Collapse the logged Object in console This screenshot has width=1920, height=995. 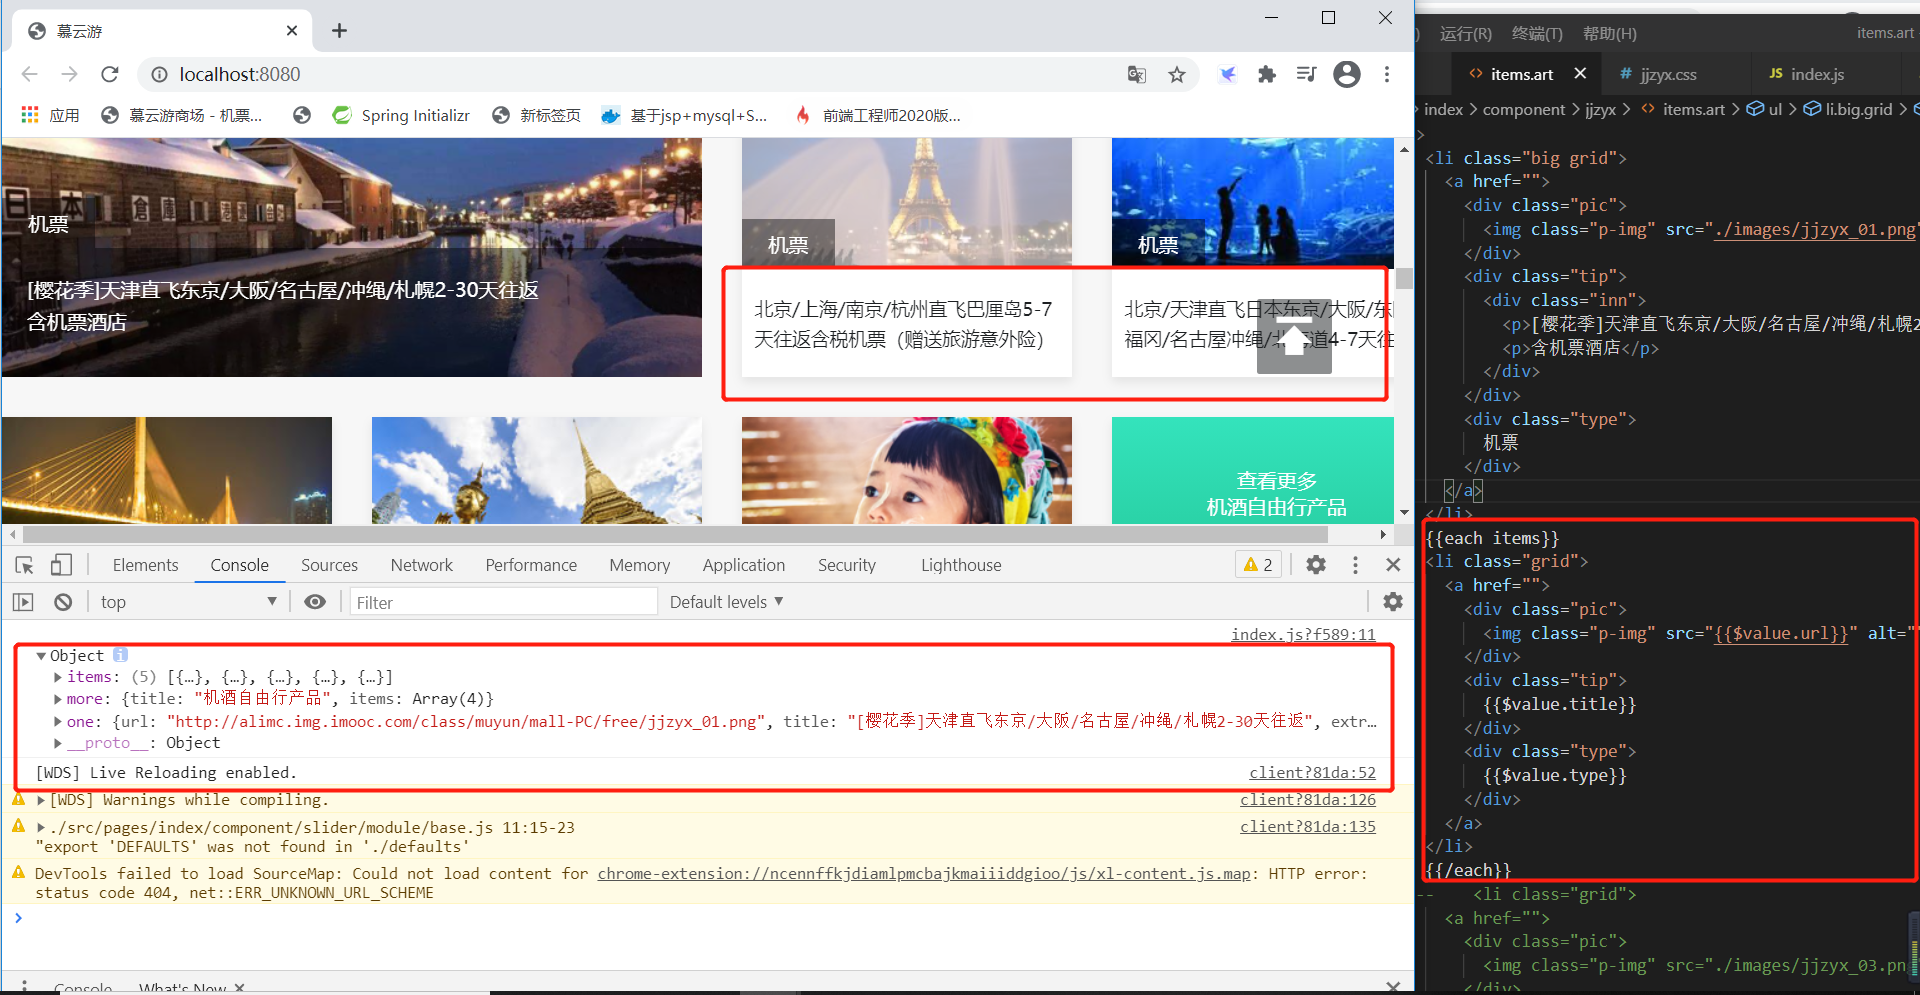(41, 656)
